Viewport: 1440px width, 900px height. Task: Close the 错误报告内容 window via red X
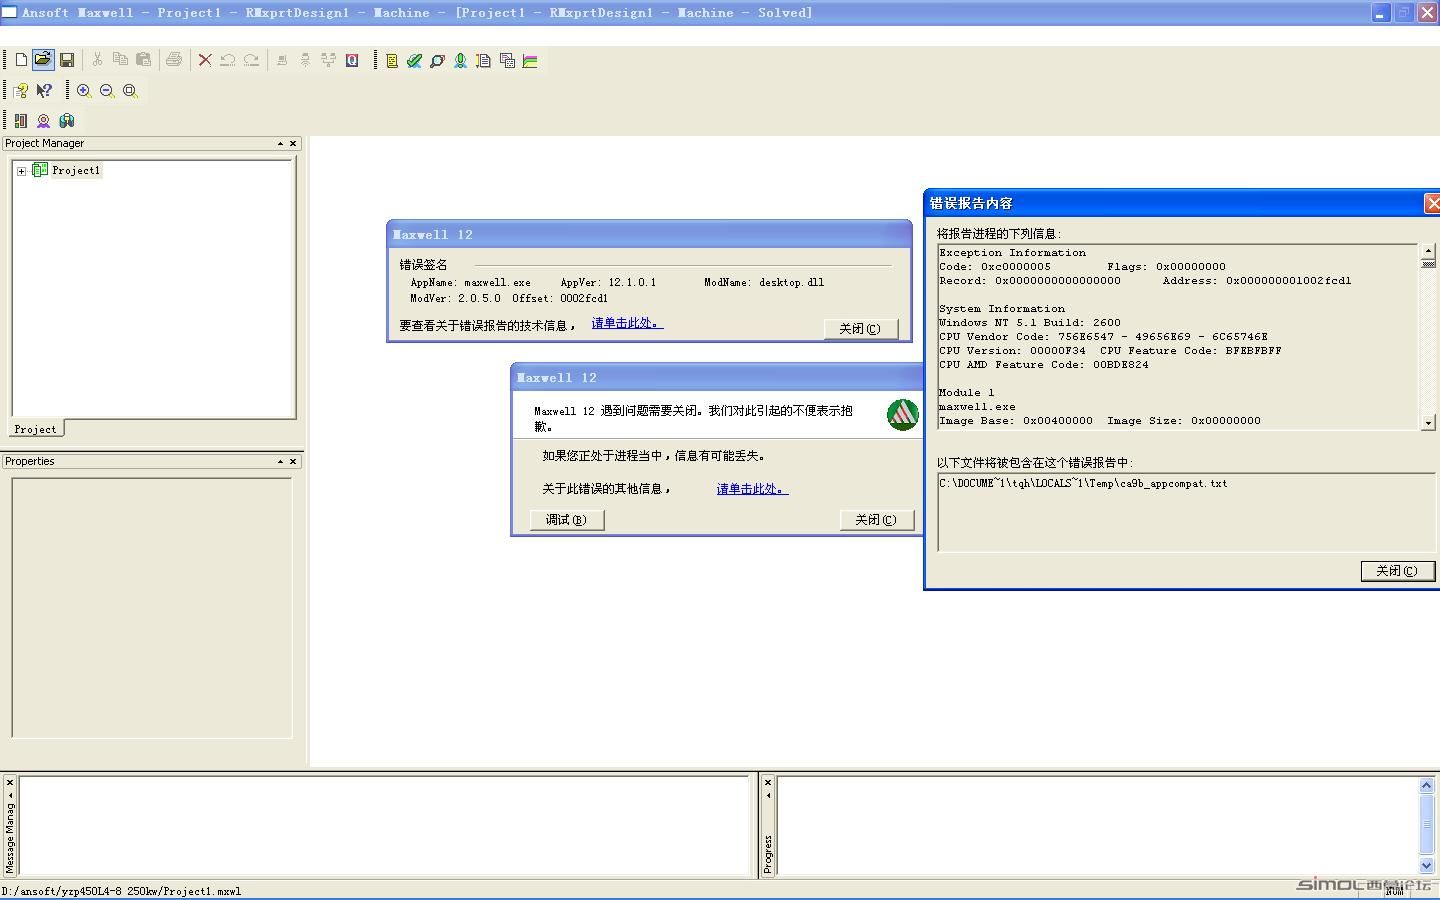(x=1432, y=203)
